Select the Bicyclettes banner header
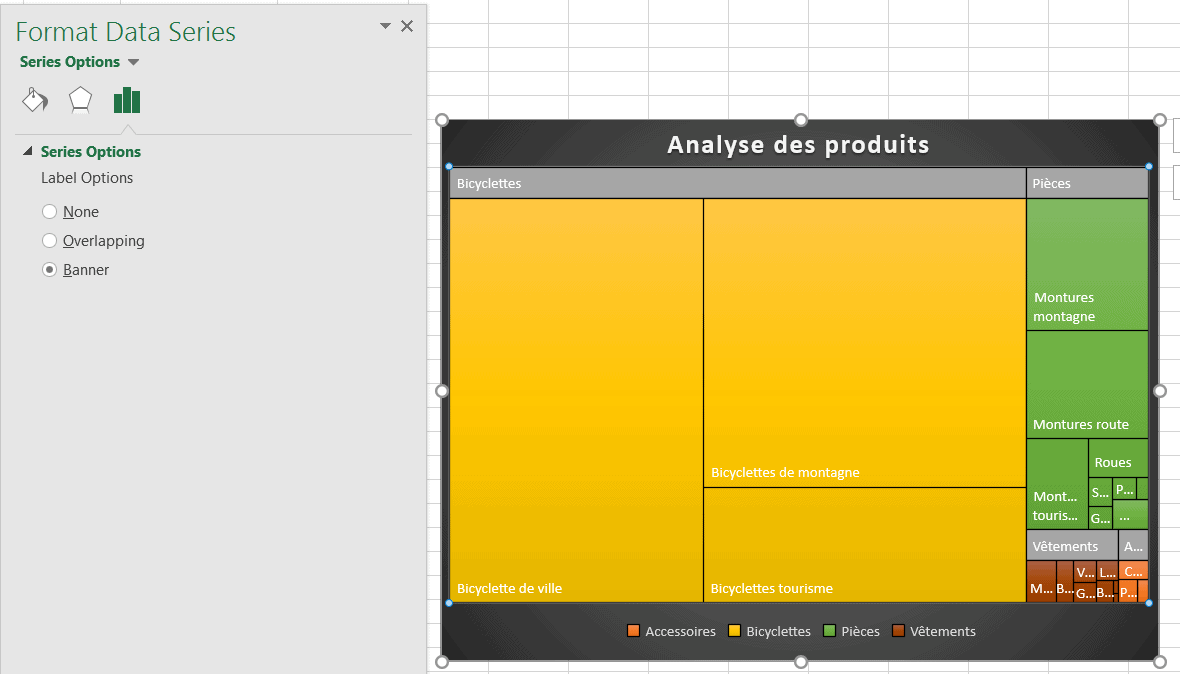Screen dimensions: 1180x674 point(737,184)
